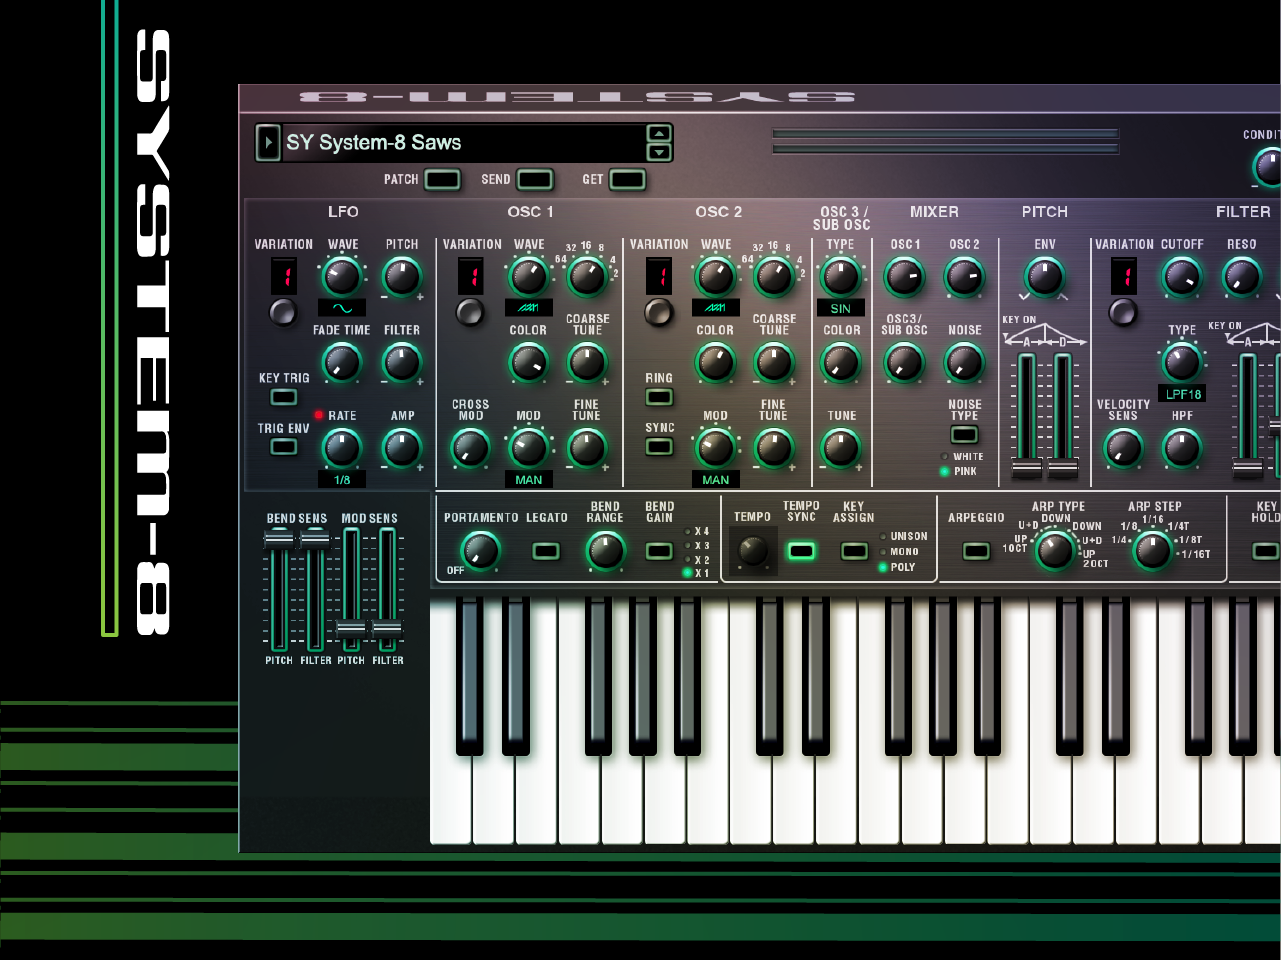Image resolution: width=1281 pixels, height=960 pixels.
Task: Enable SYNC on OSC 2
Action: [659, 447]
